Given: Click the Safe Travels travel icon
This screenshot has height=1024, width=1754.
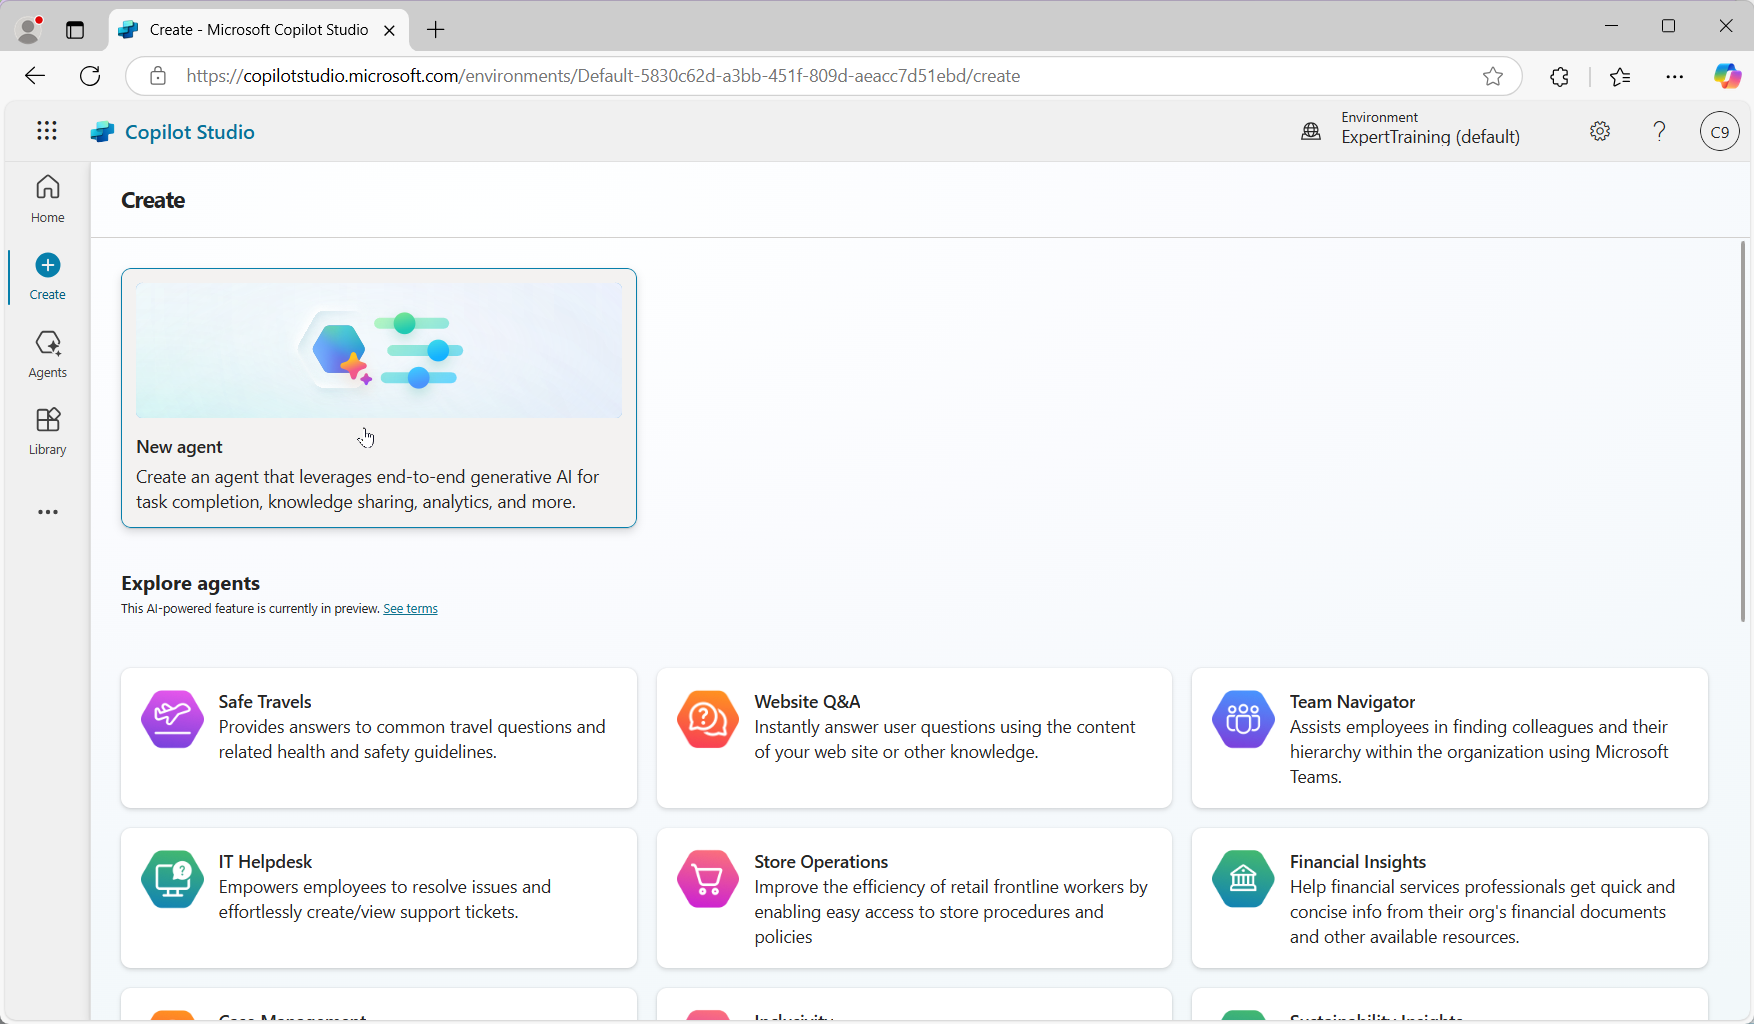Looking at the screenshot, I should [171, 718].
